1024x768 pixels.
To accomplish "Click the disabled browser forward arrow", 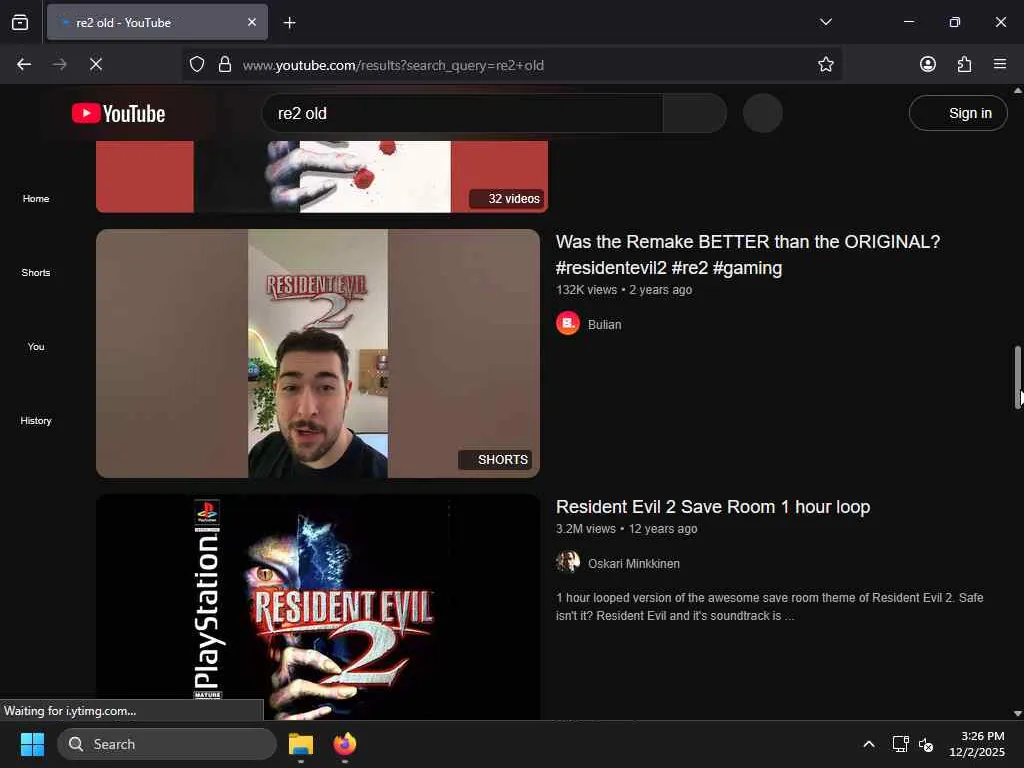I will [60, 64].
